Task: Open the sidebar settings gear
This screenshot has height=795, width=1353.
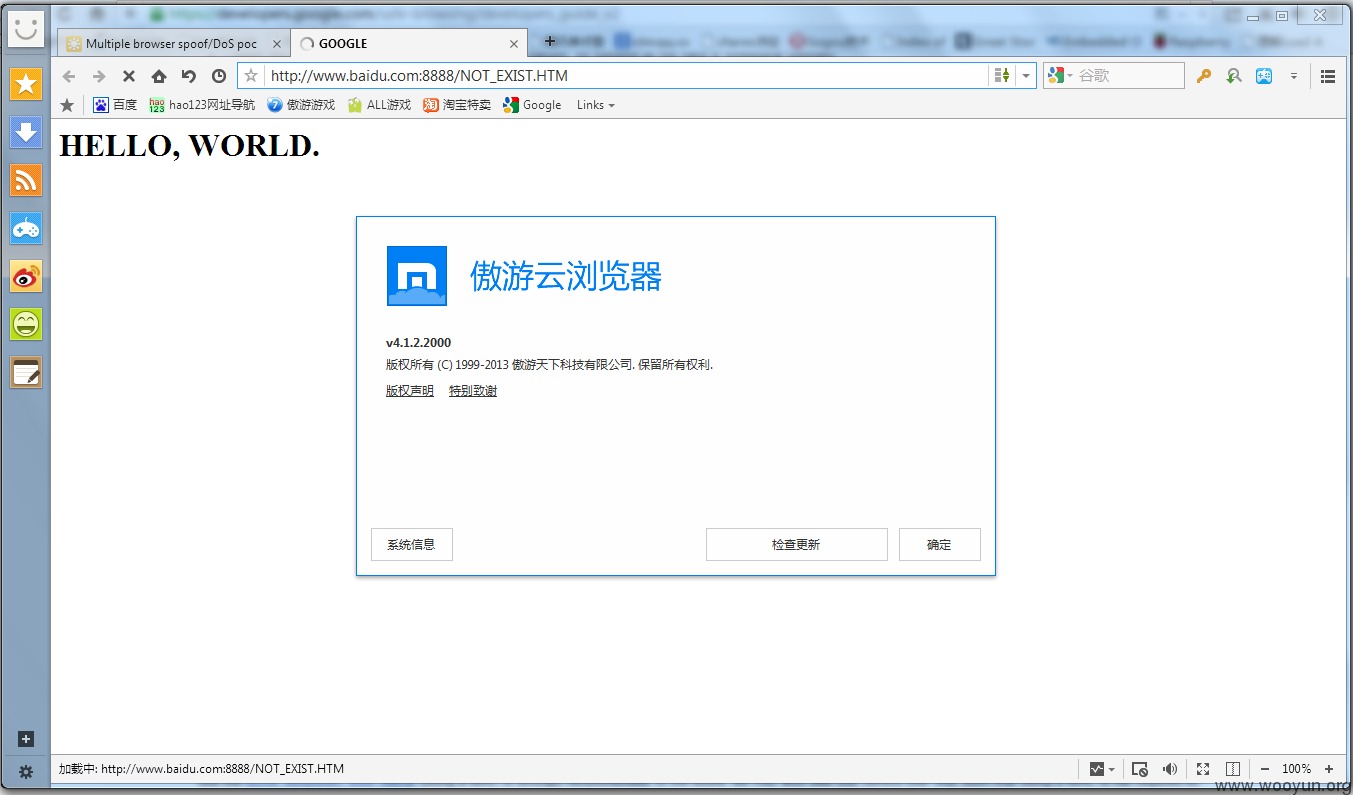Action: 26,772
